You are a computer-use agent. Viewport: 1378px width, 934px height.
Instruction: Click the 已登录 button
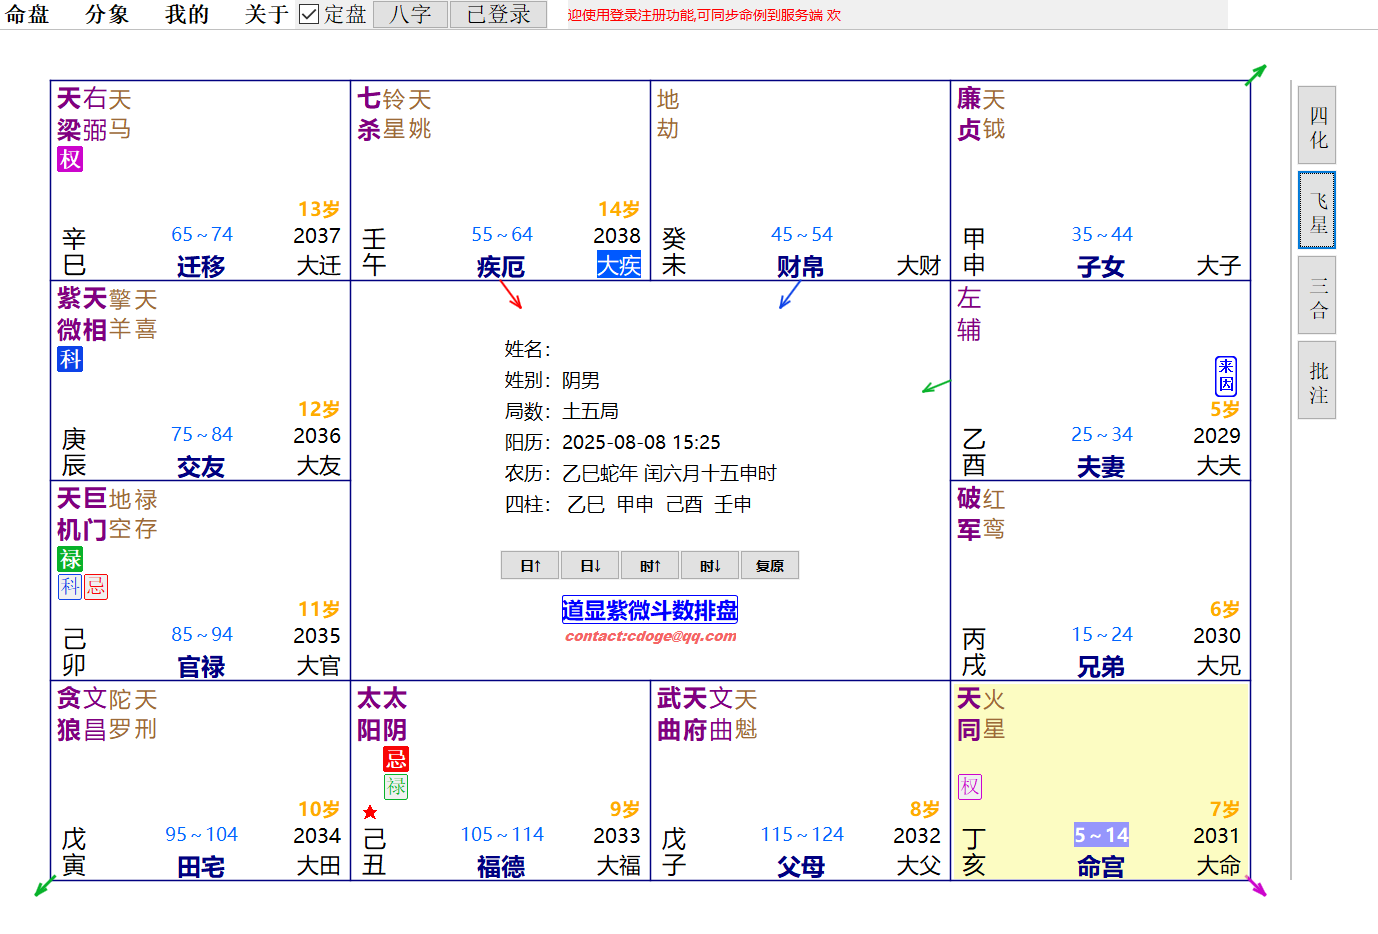click(x=498, y=14)
